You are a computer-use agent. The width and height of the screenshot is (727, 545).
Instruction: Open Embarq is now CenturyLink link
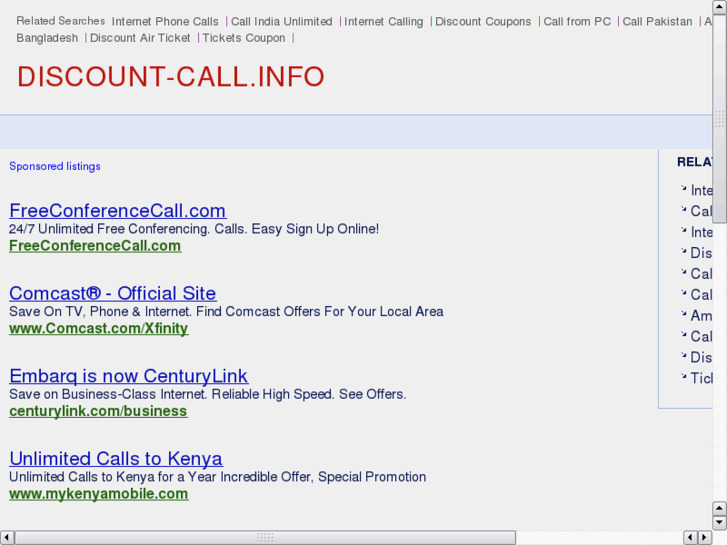128,376
